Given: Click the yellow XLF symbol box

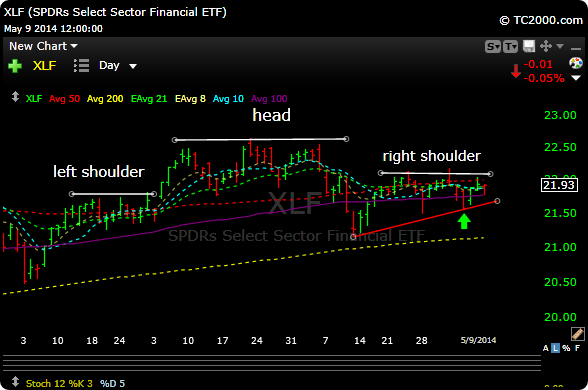Looking at the screenshot, I should tap(44, 66).
